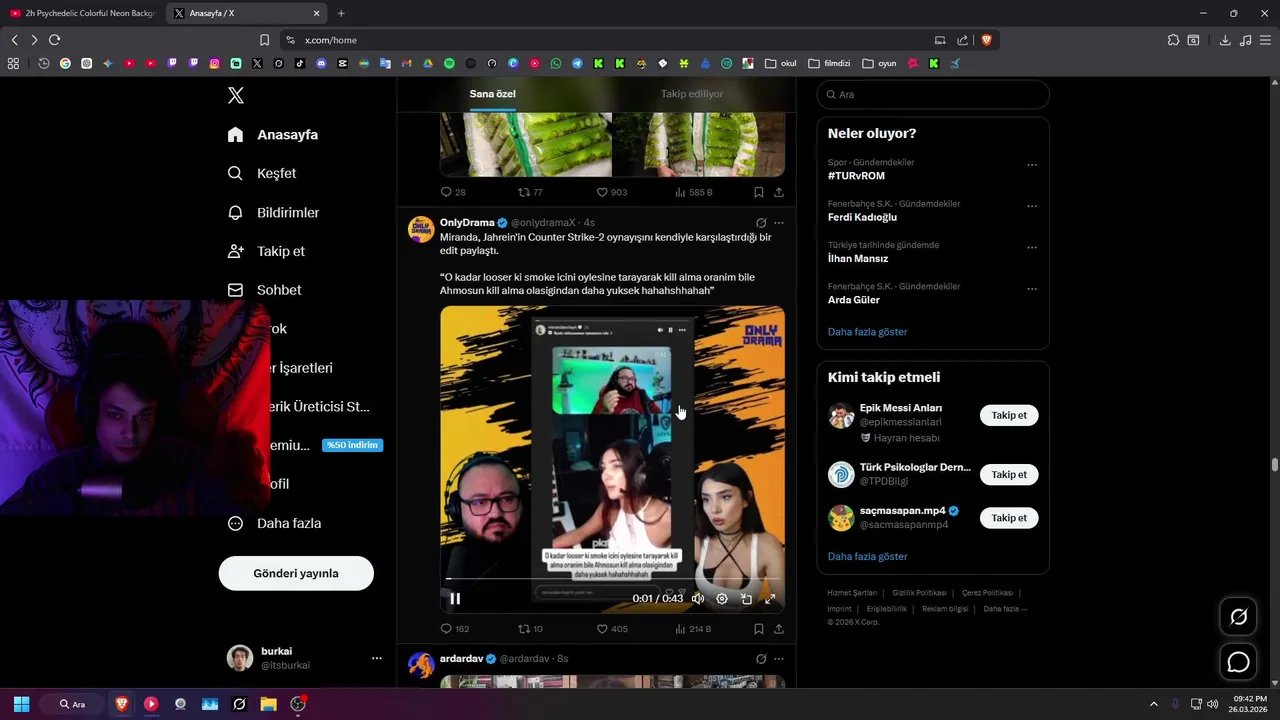1280x720 pixels.
Task: Click the X logo in the sidebar
Action: (x=235, y=95)
